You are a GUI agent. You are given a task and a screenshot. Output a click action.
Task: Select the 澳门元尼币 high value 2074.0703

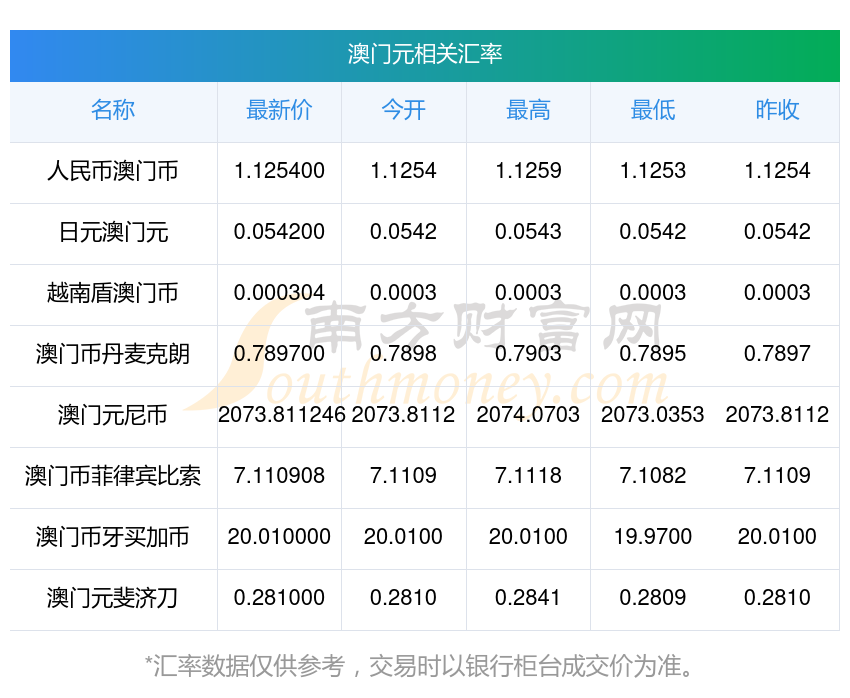[x=528, y=415]
